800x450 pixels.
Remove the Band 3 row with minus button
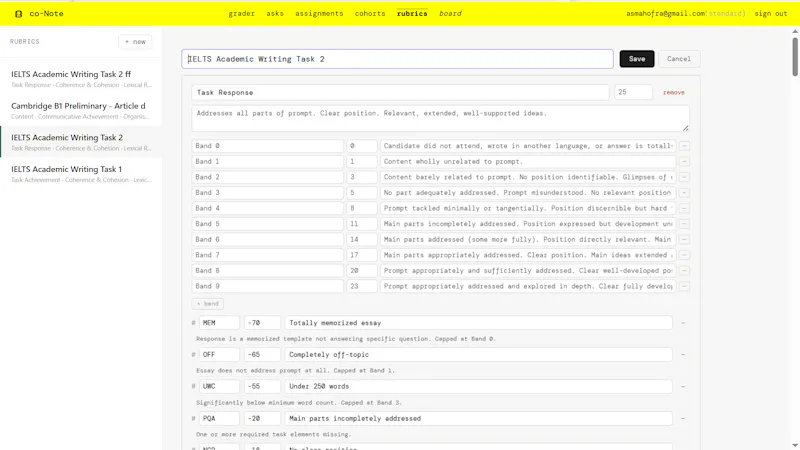[x=684, y=193]
